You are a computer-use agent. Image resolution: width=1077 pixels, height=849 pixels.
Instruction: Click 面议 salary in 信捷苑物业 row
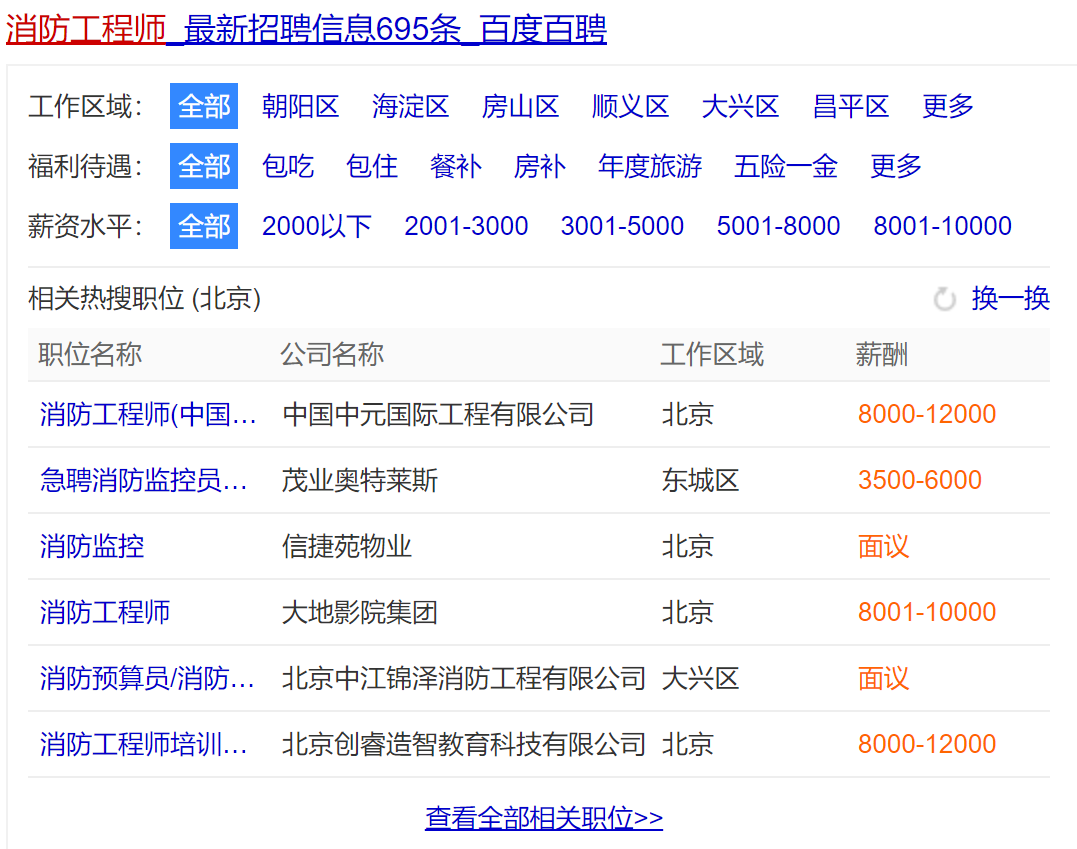click(883, 546)
